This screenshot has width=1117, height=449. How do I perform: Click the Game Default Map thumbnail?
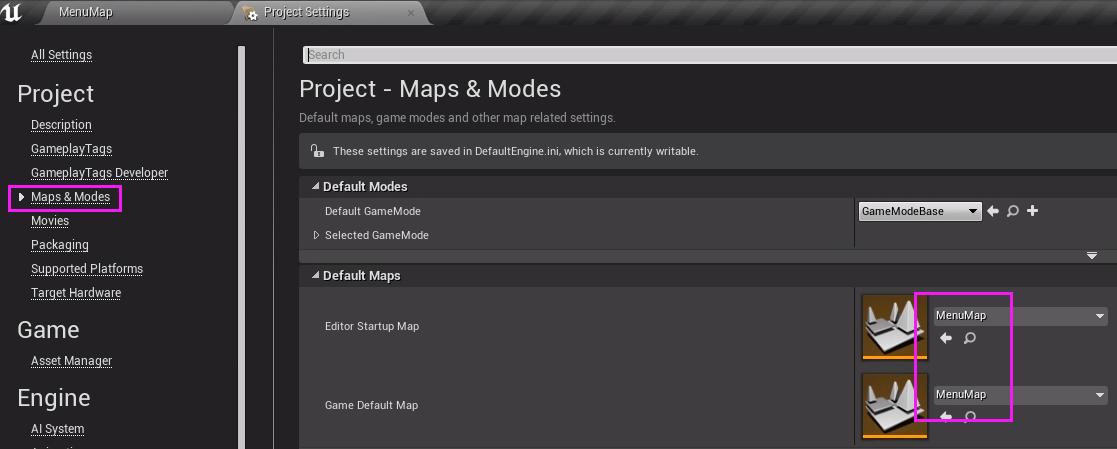pos(894,406)
